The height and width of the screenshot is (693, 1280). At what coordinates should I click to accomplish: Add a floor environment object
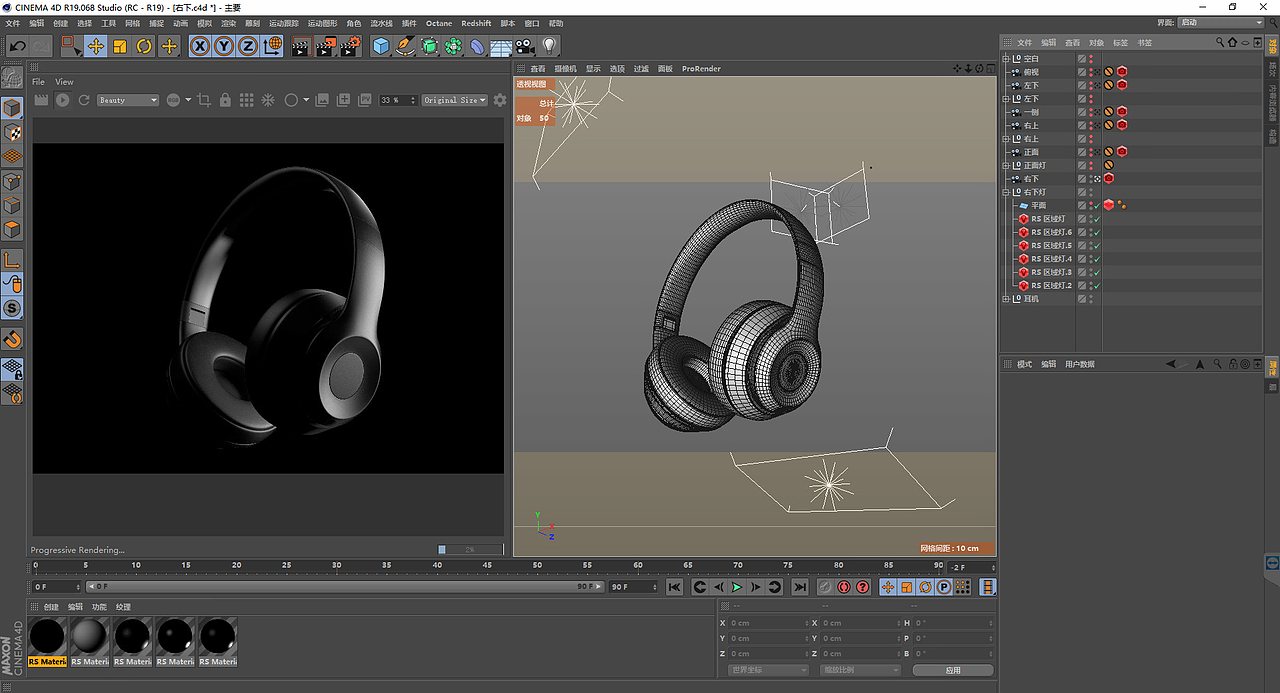[x=501, y=46]
